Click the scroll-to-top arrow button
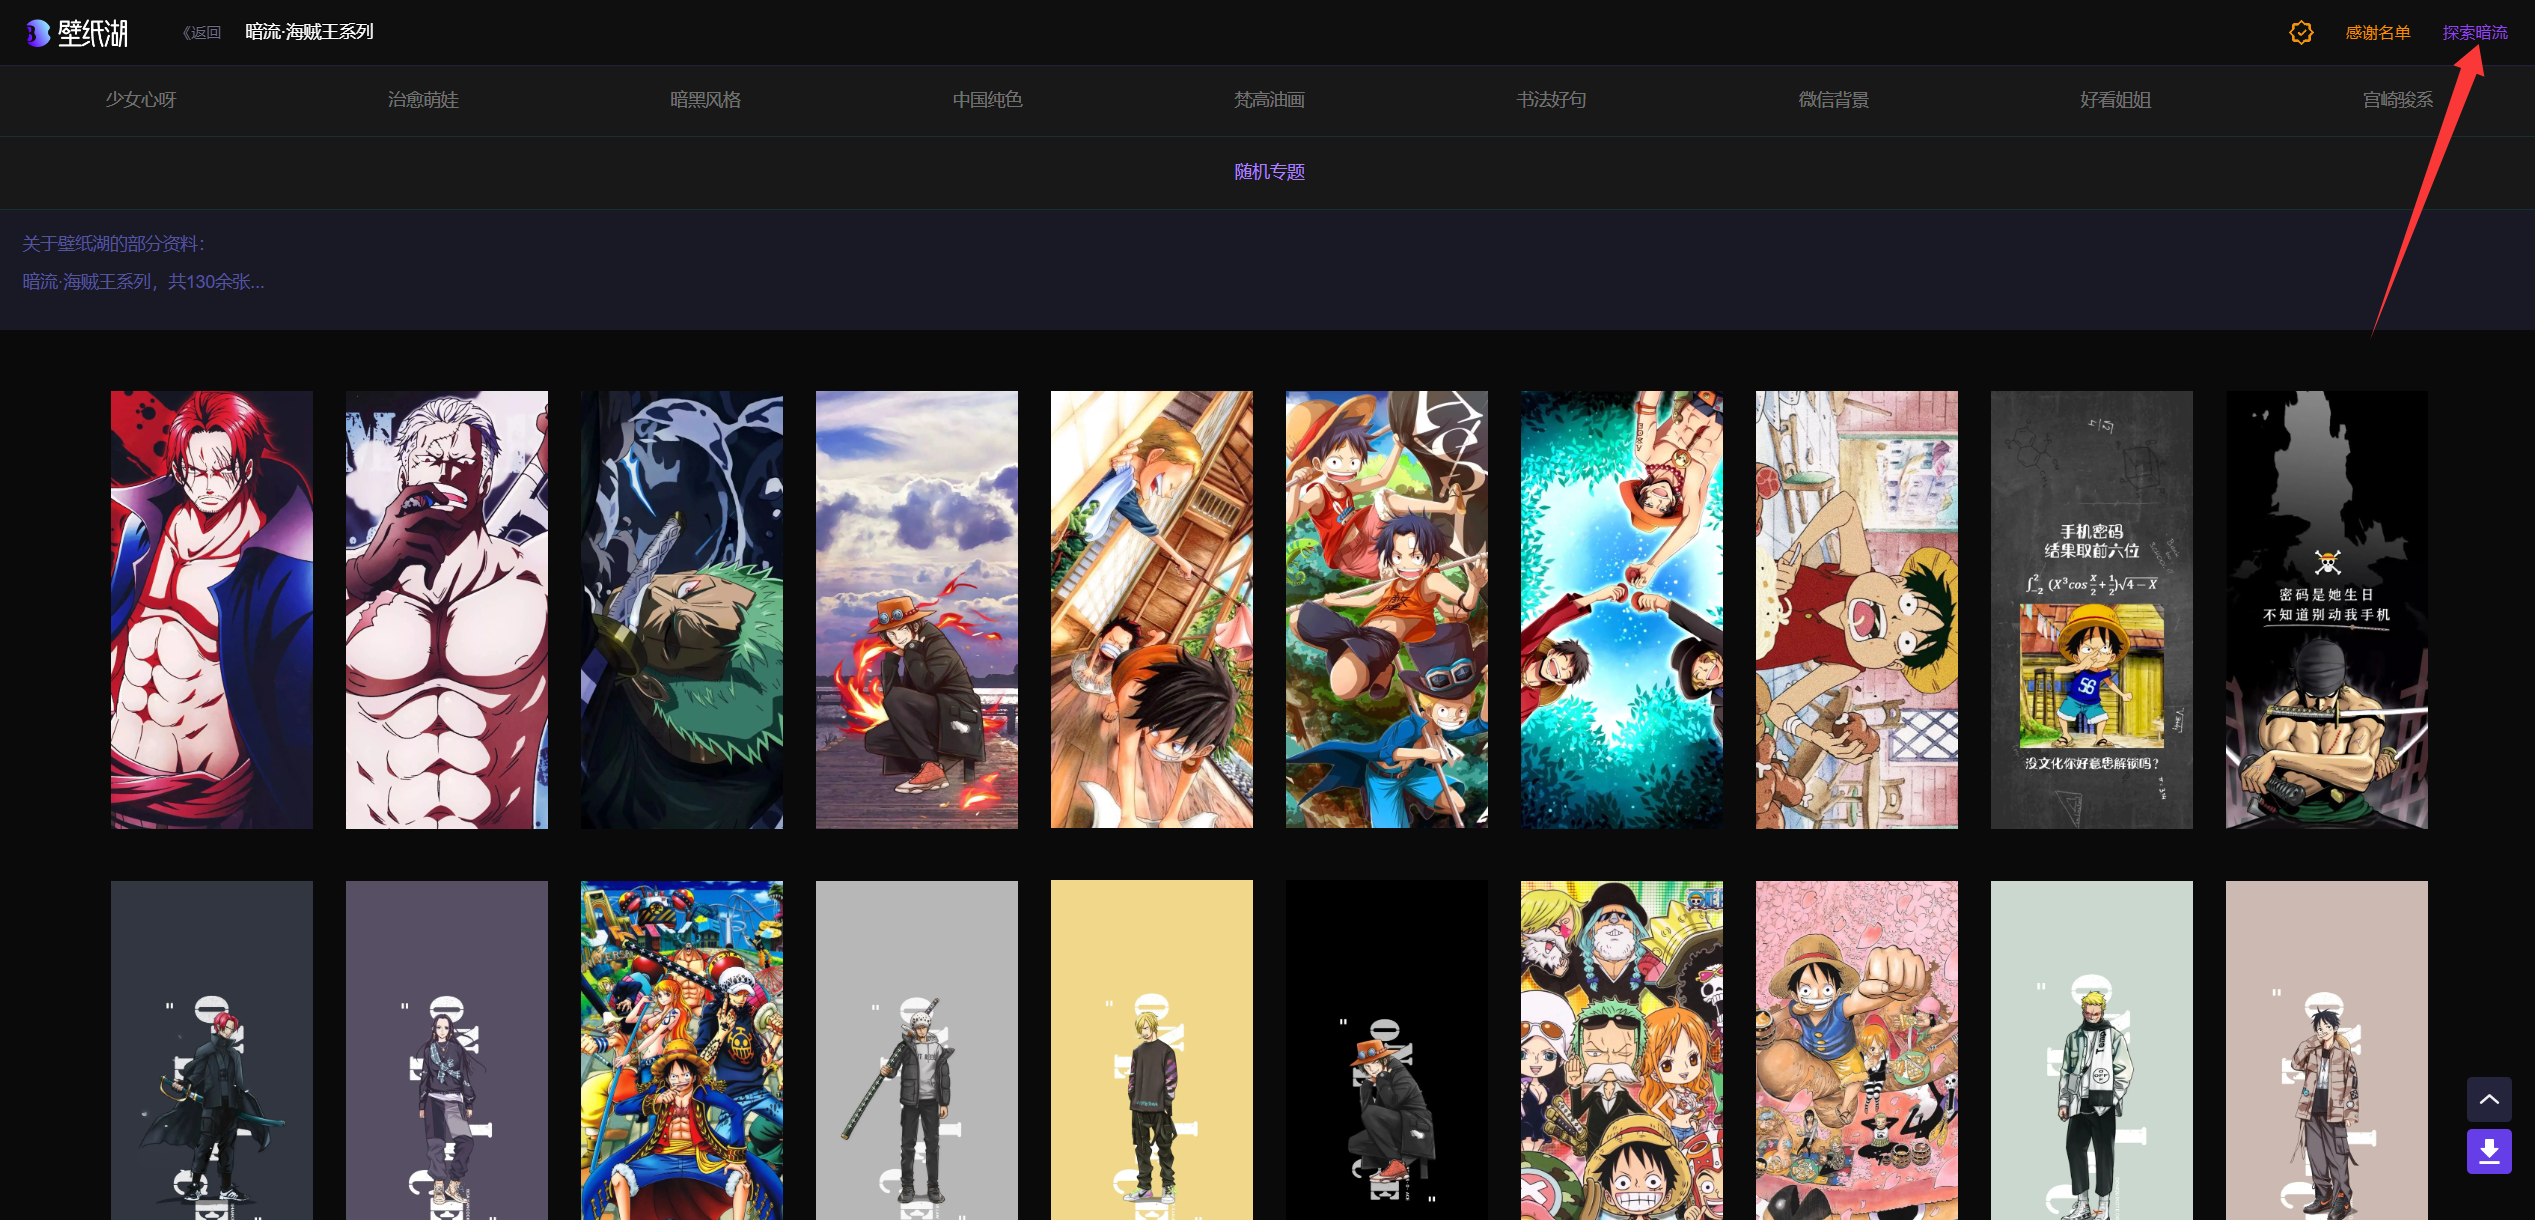The image size is (2535, 1220). (2489, 1099)
